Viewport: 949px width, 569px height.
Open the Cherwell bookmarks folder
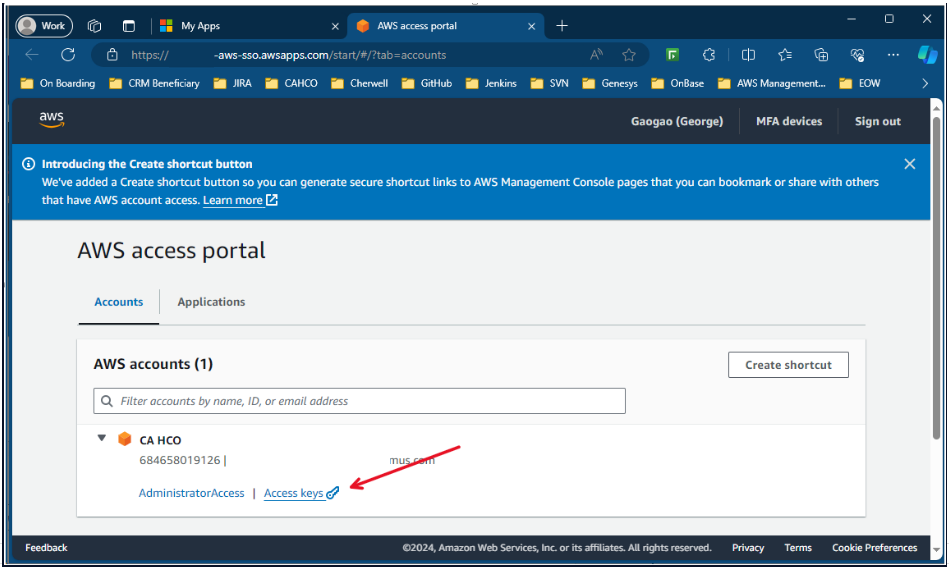coord(360,84)
